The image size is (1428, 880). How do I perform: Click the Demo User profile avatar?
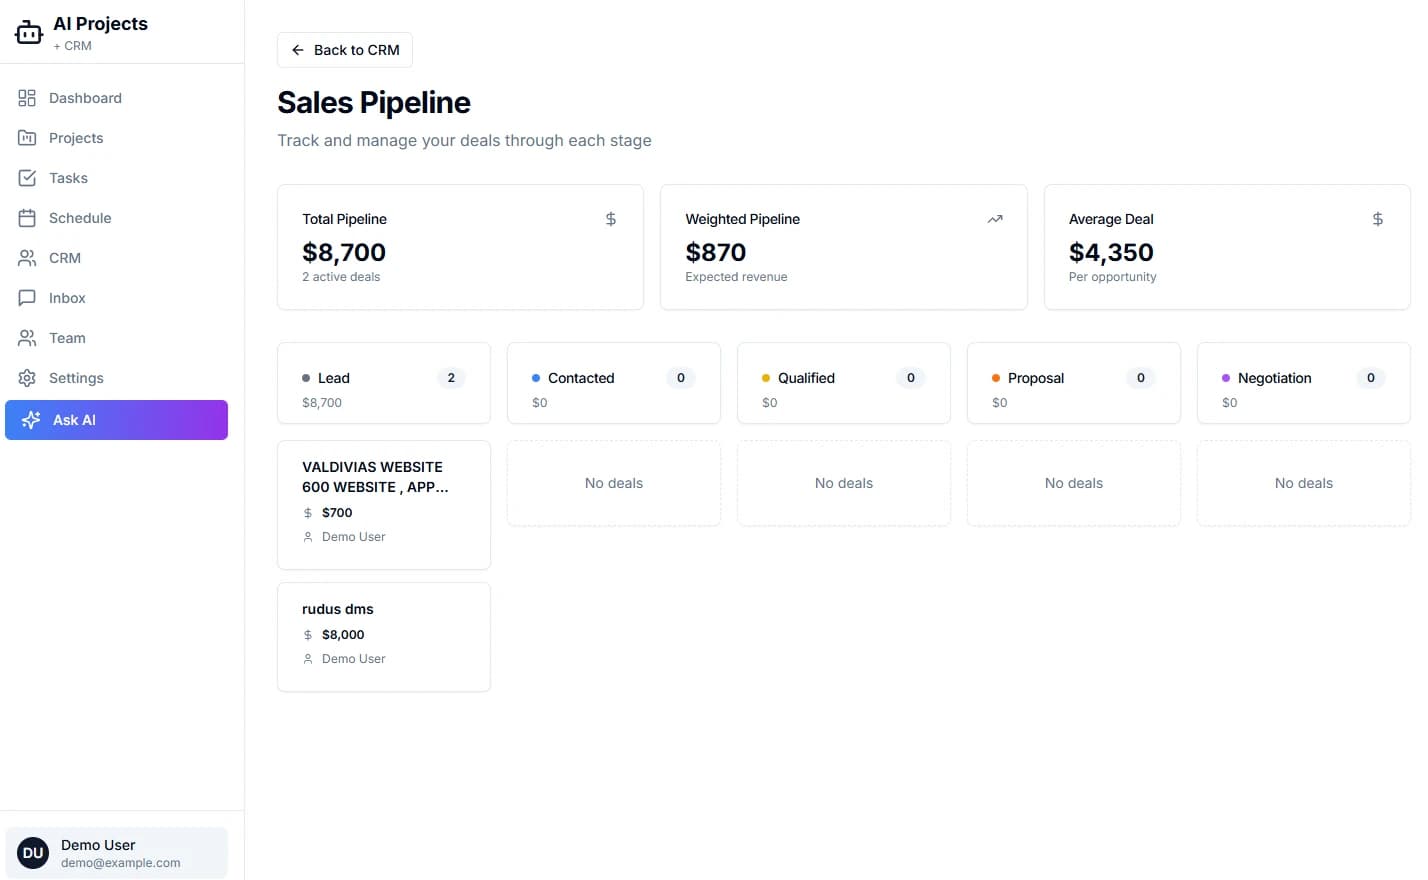32,852
